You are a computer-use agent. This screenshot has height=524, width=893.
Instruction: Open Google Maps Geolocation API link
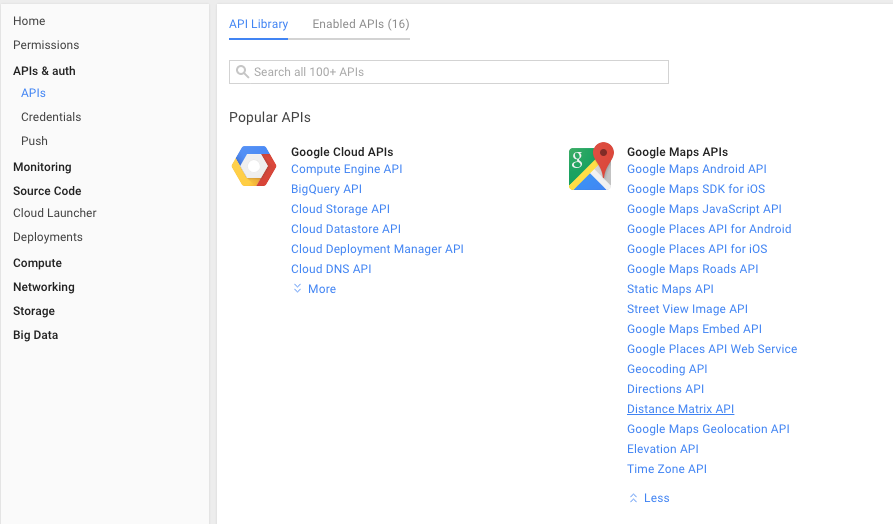point(708,429)
